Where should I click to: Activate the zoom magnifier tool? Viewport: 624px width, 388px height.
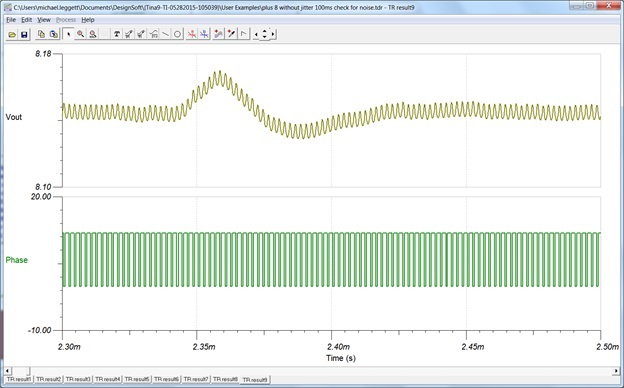[x=81, y=34]
